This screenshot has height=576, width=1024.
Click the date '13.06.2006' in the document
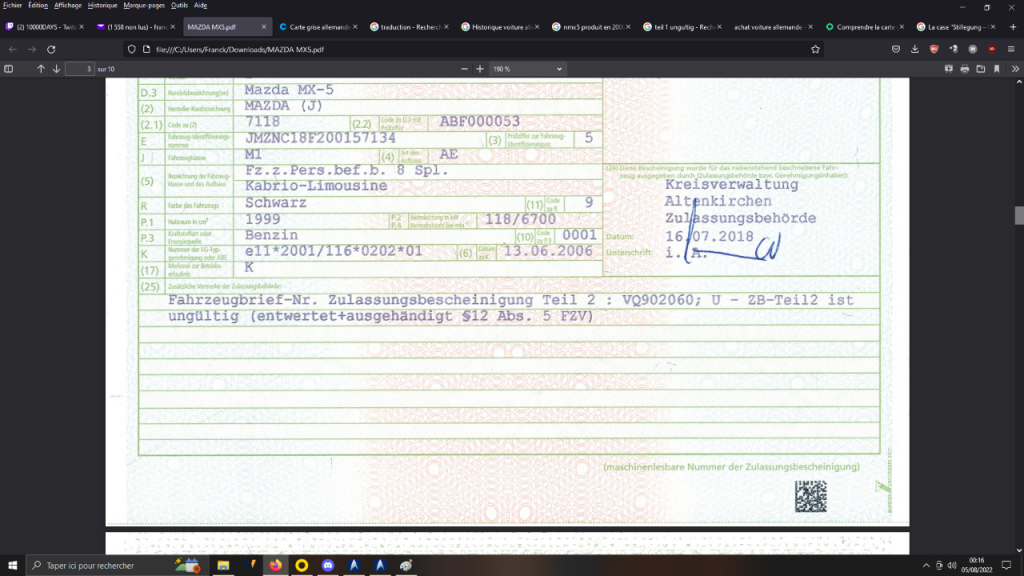click(x=548, y=251)
